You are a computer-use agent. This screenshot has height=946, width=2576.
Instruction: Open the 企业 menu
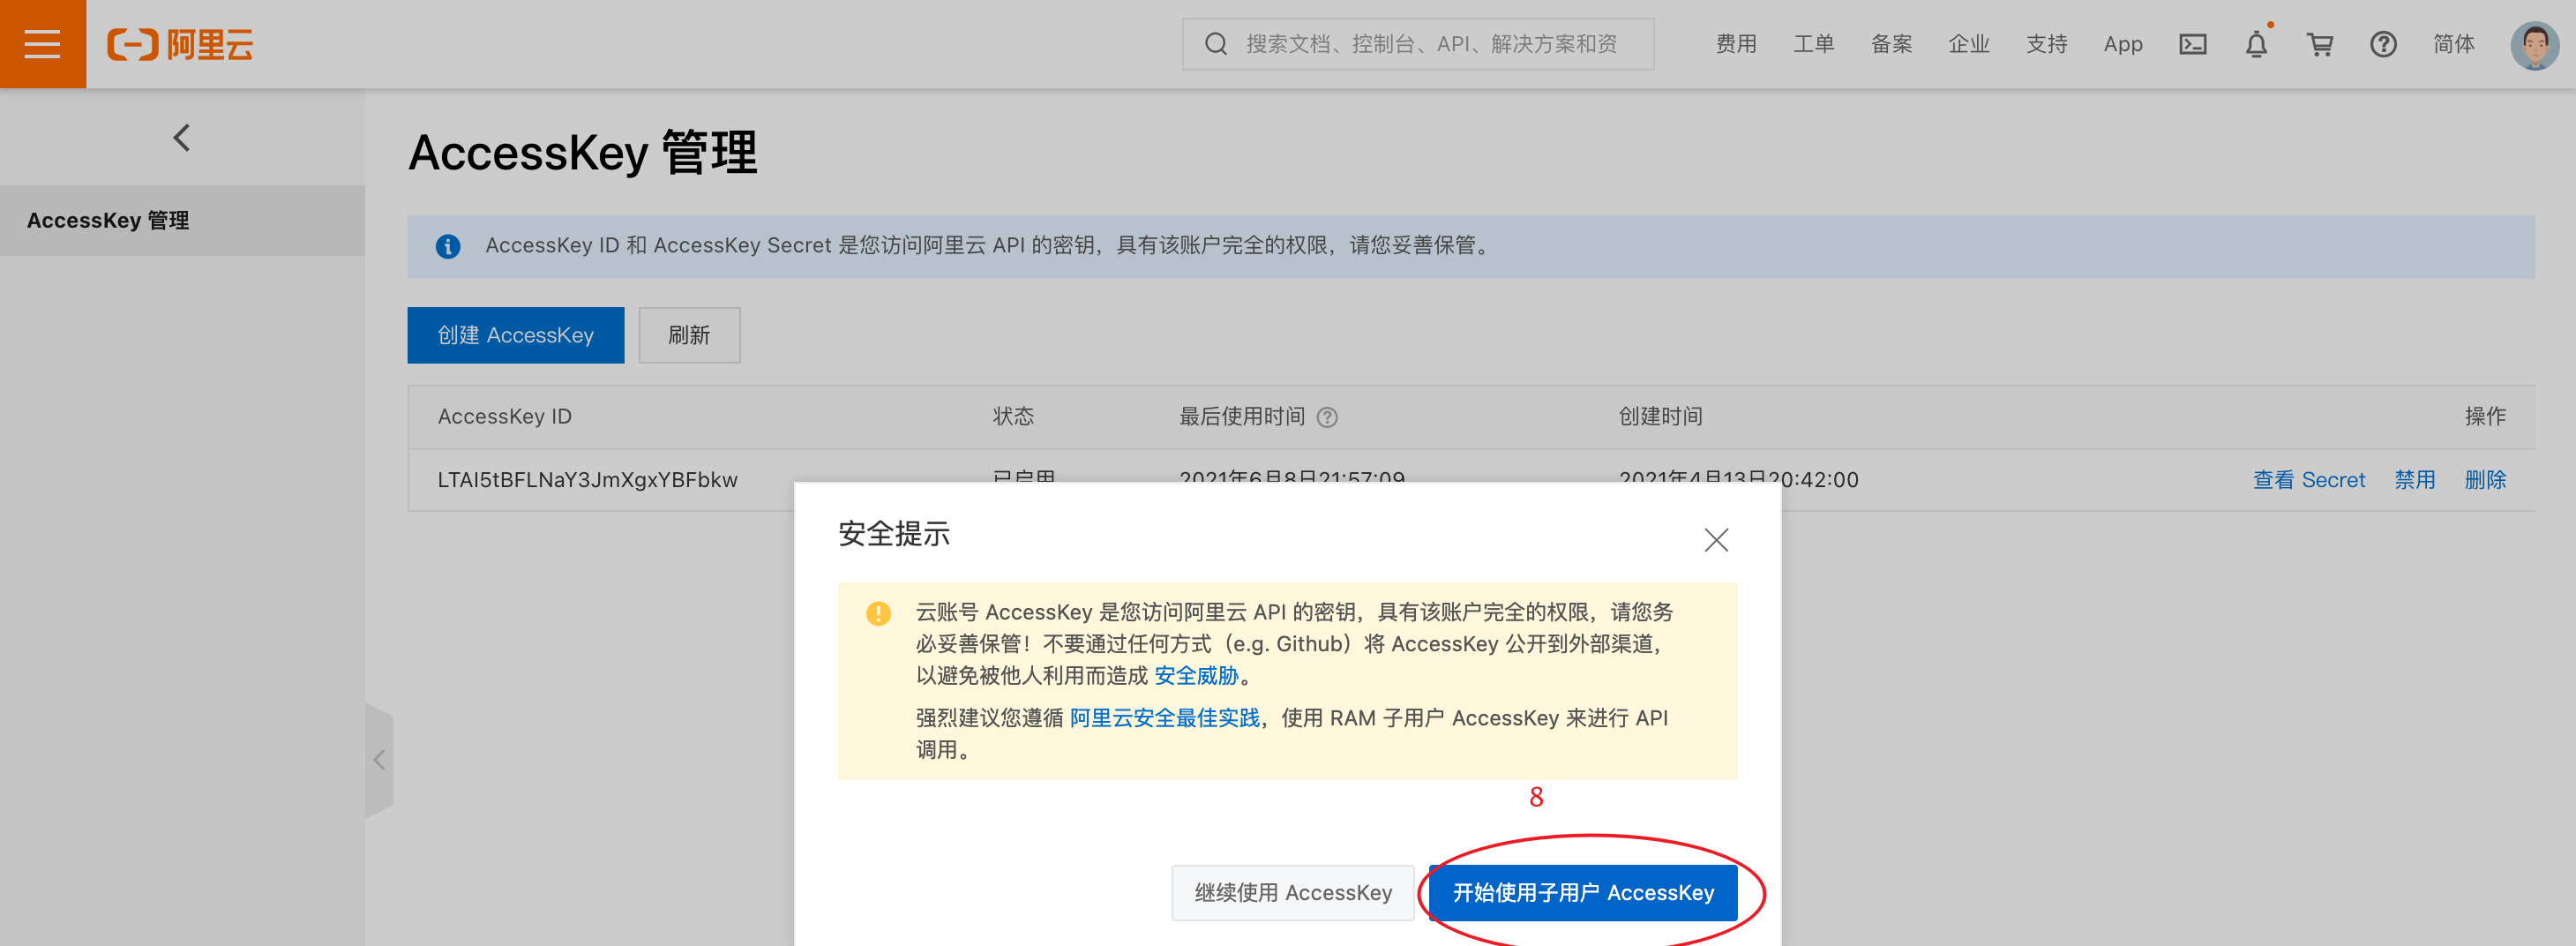pos(1968,44)
